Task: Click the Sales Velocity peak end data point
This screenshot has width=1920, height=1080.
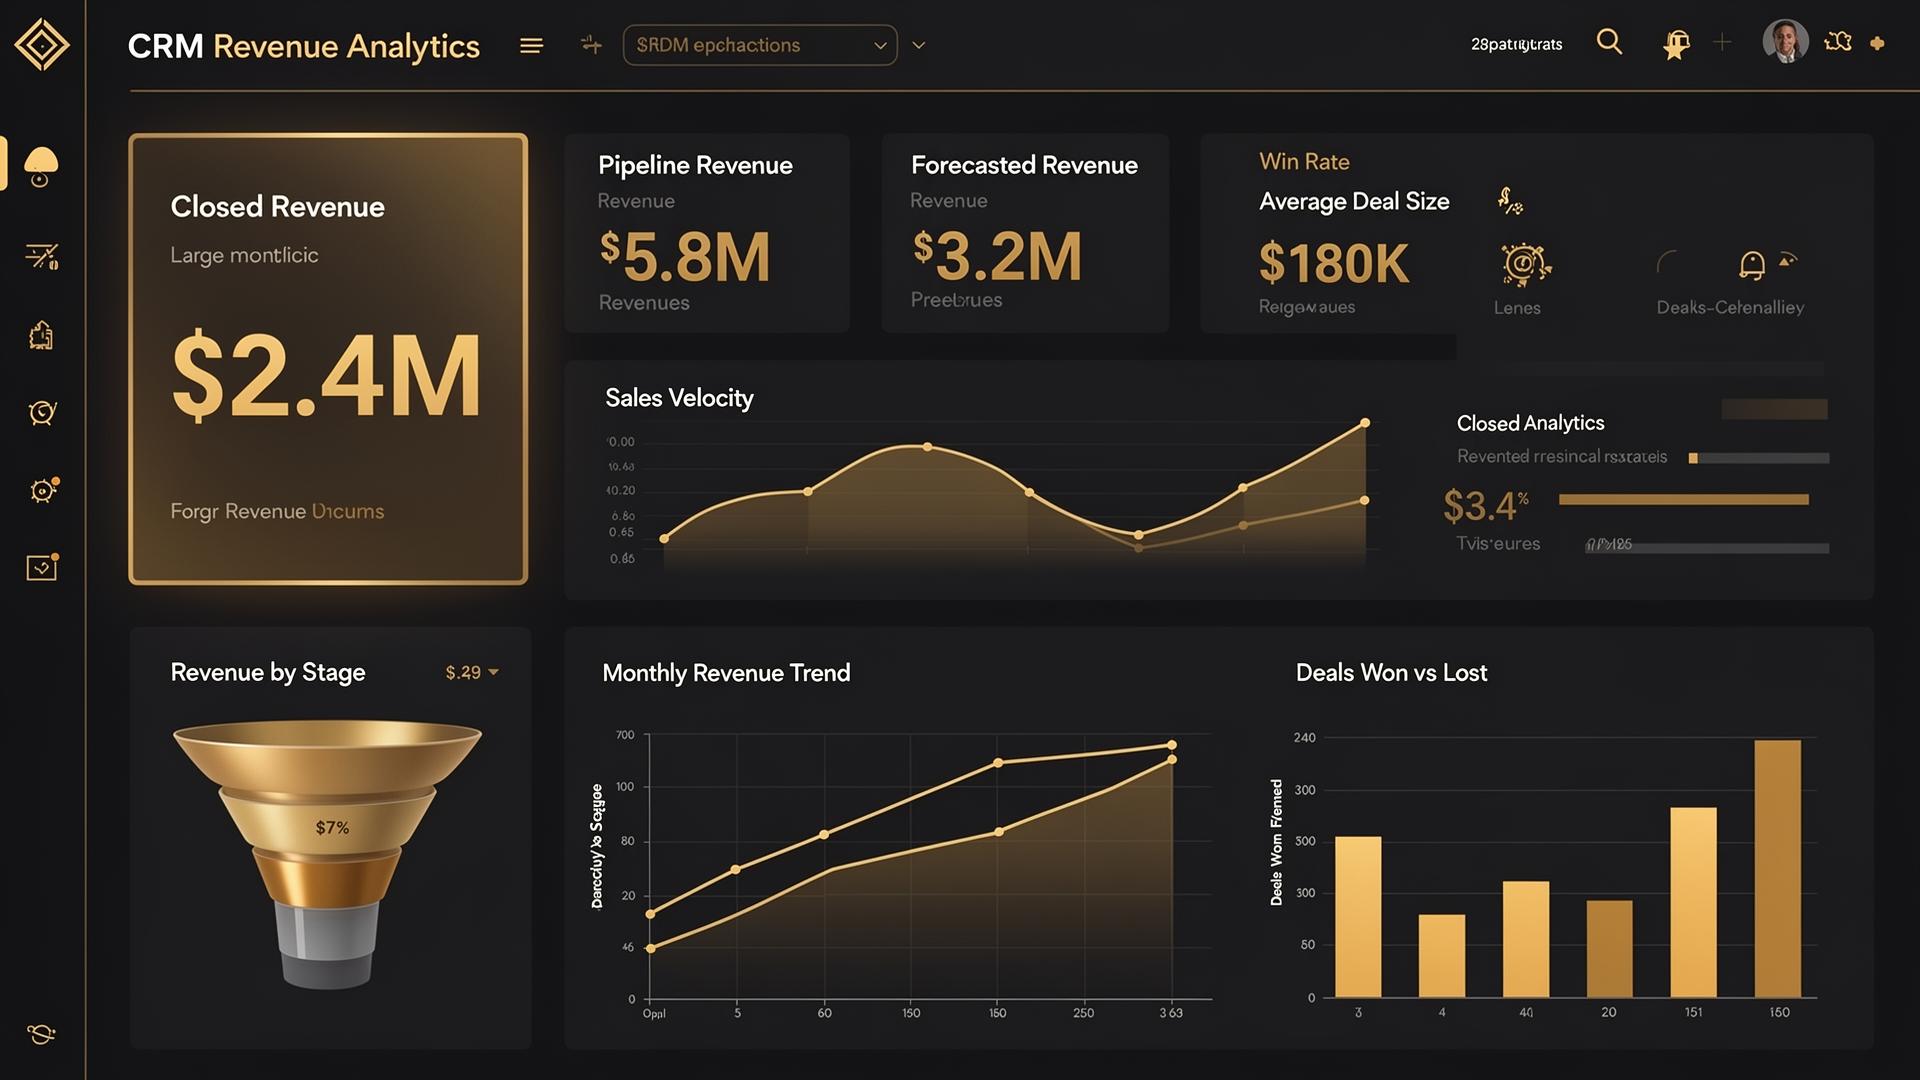Action: 1365,423
